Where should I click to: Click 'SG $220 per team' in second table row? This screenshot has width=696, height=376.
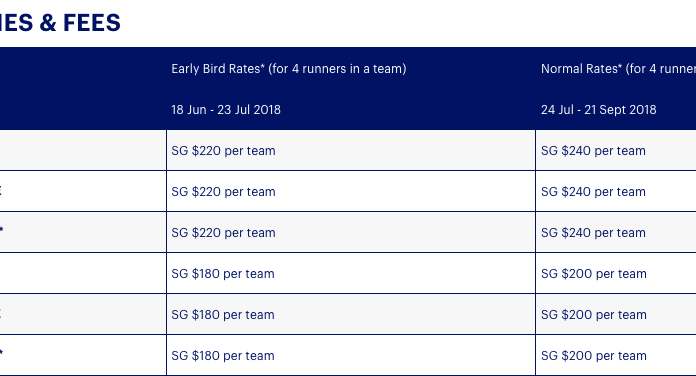(x=223, y=192)
